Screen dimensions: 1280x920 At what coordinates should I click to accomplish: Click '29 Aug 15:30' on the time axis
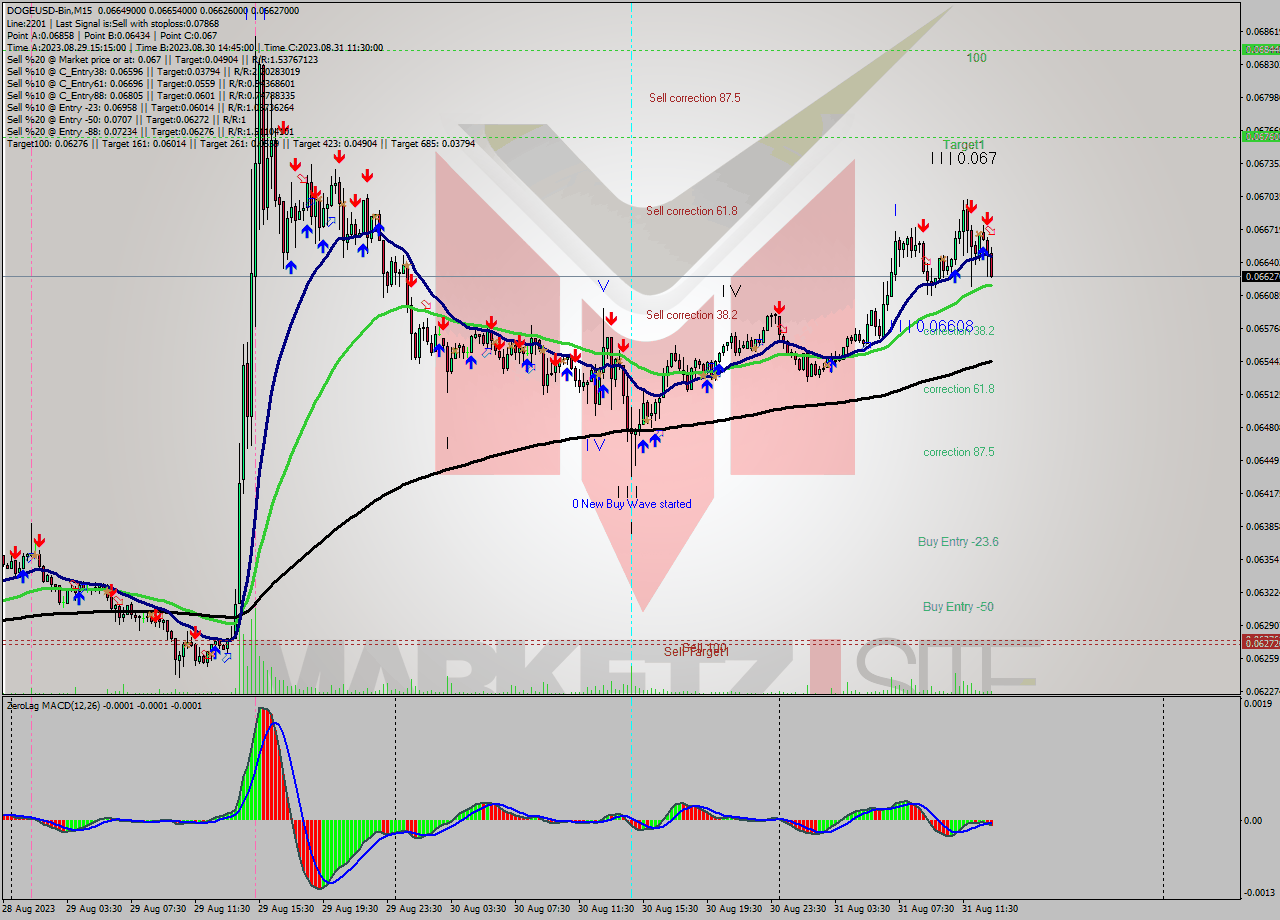tap(286, 909)
